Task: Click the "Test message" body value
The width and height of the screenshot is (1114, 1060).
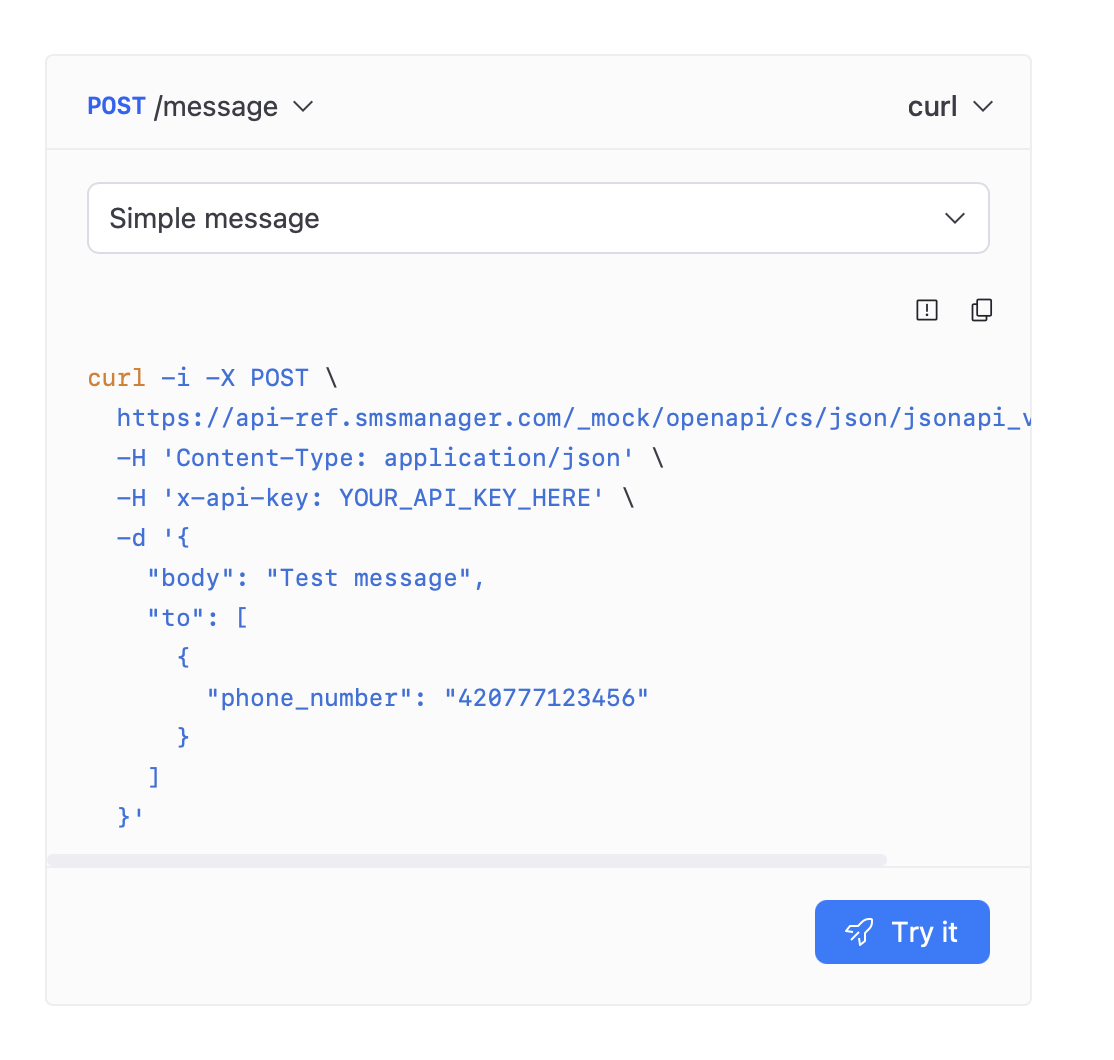Action: point(376,578)
